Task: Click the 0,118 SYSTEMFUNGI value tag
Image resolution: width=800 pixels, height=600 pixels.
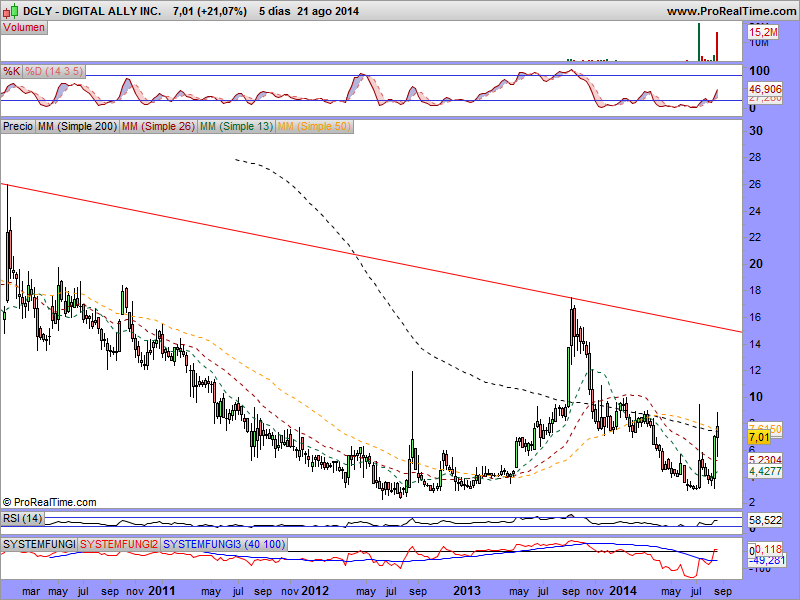Action: 768,549
